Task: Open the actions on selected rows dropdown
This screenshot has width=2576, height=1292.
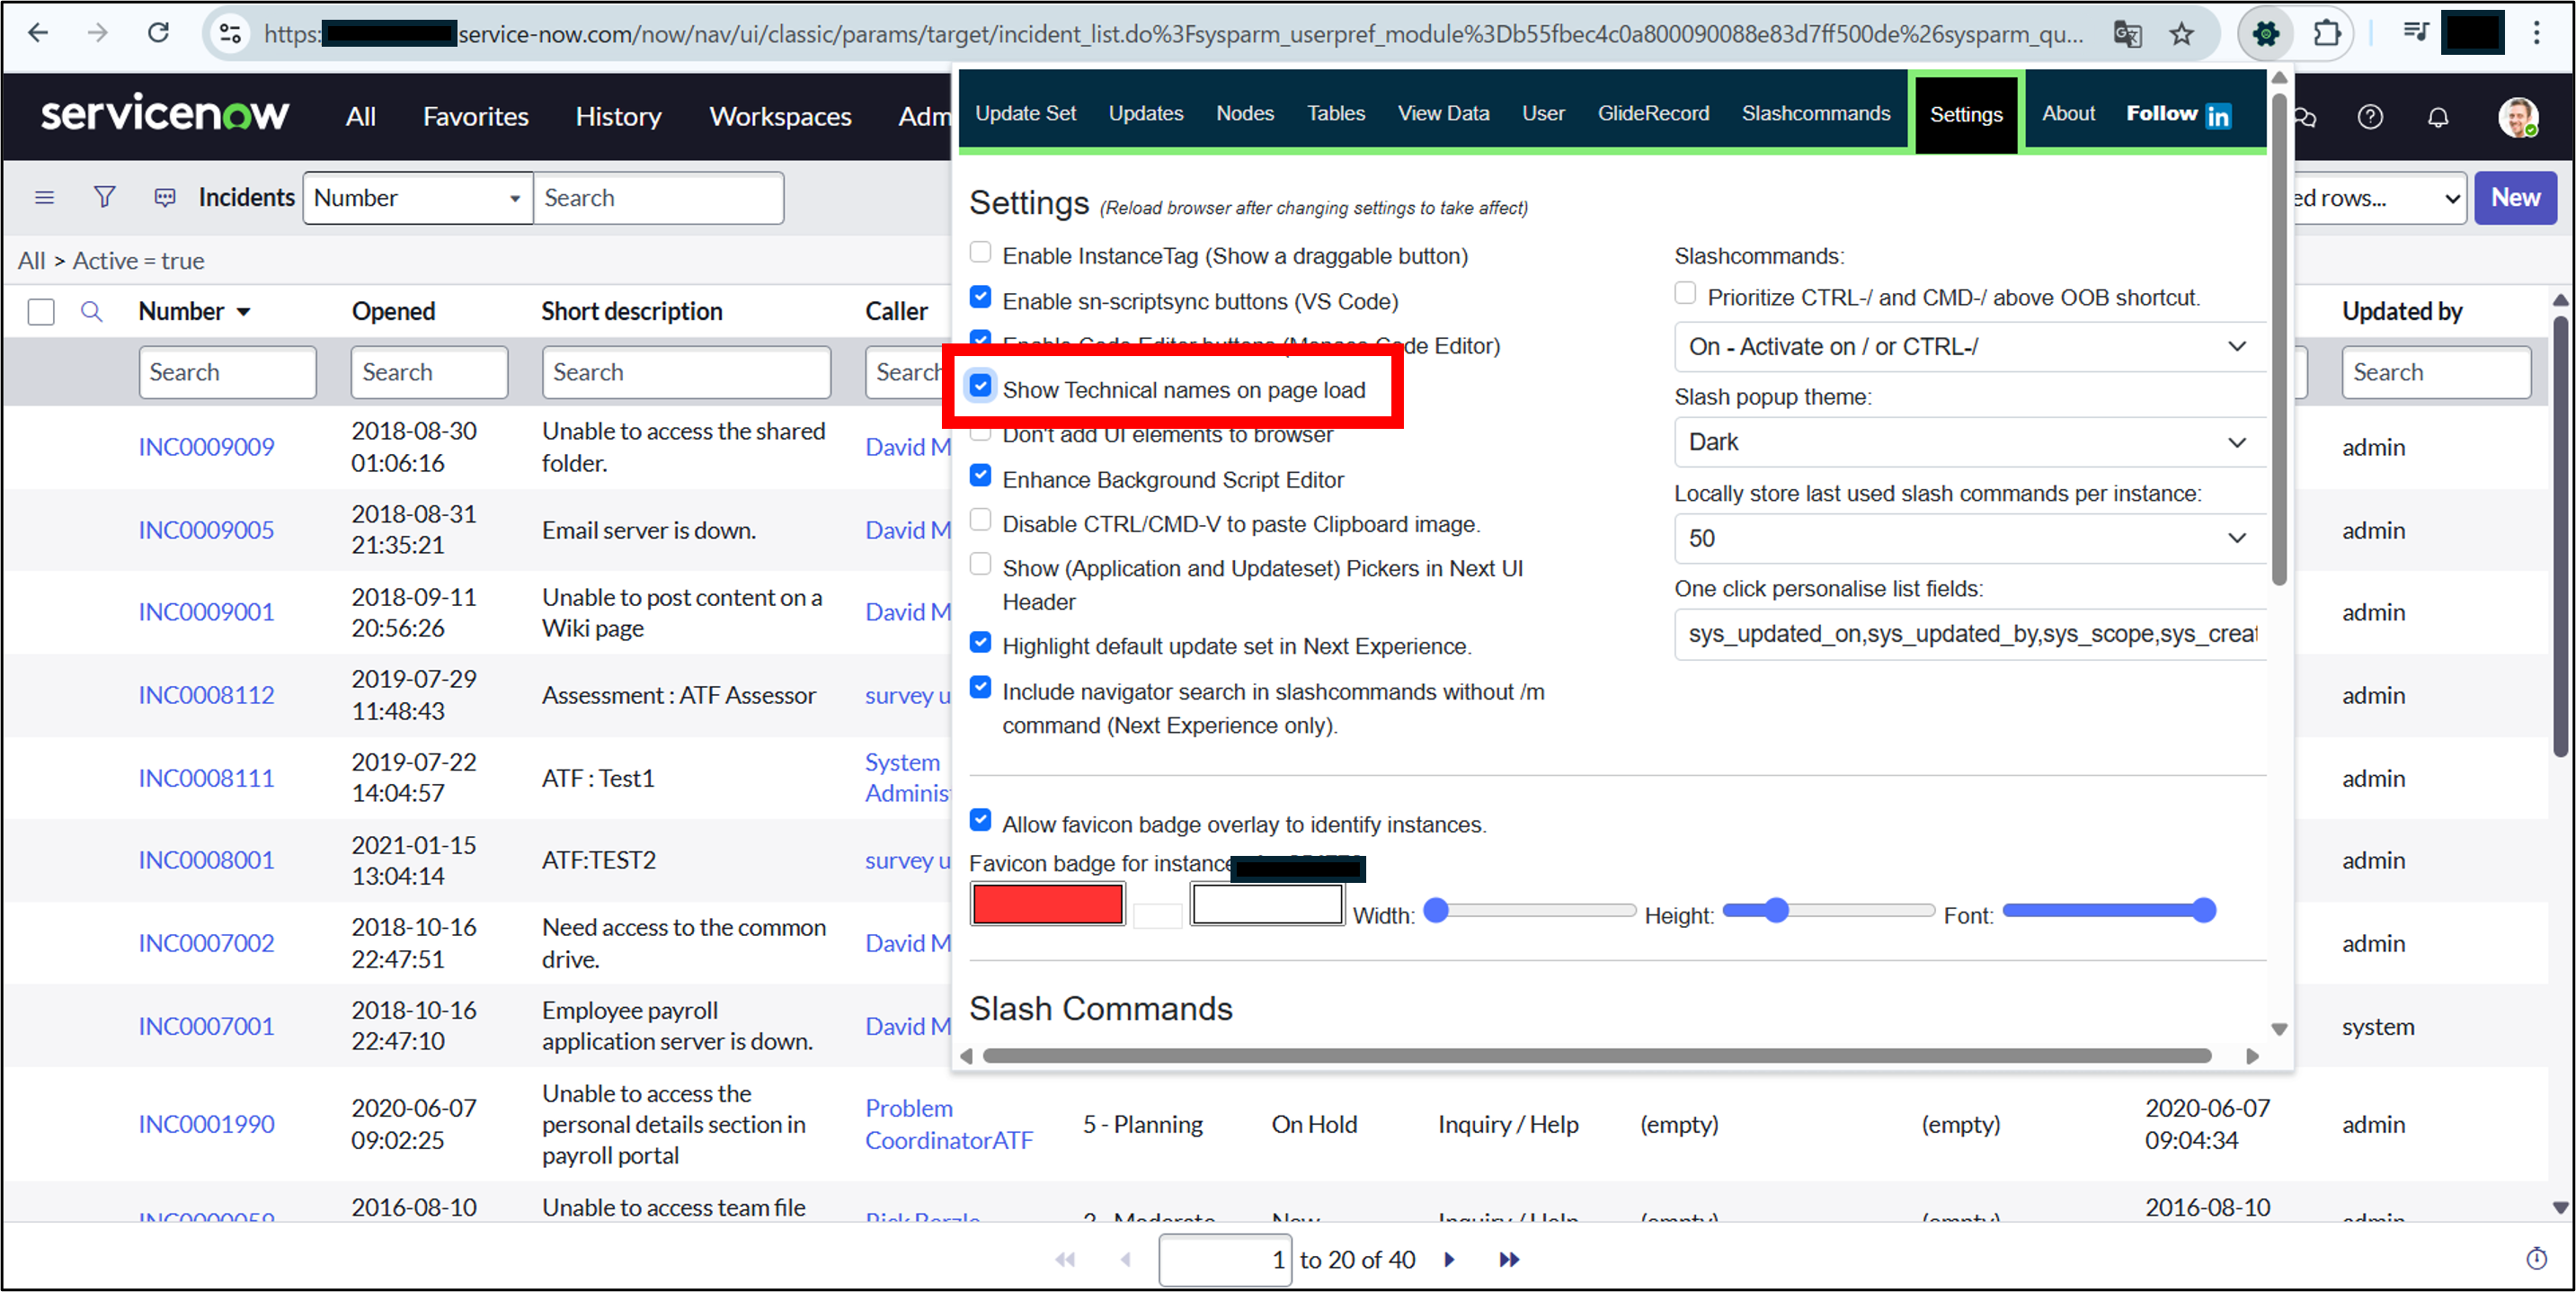Action: pyautogui.click(x=2379, y=198)
